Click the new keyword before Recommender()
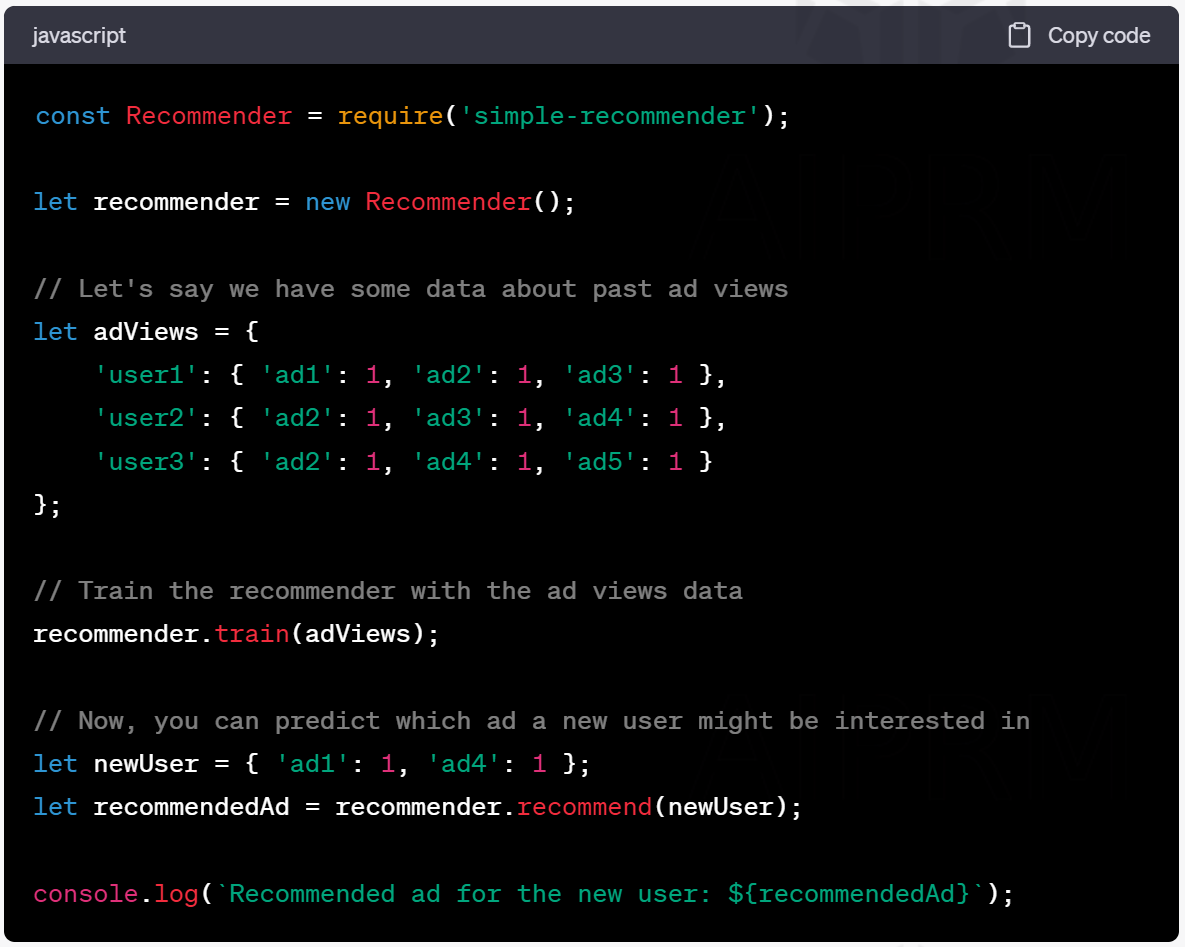Image resolution: width=1185 pixels, height=947 pixels. pos(327,202)
